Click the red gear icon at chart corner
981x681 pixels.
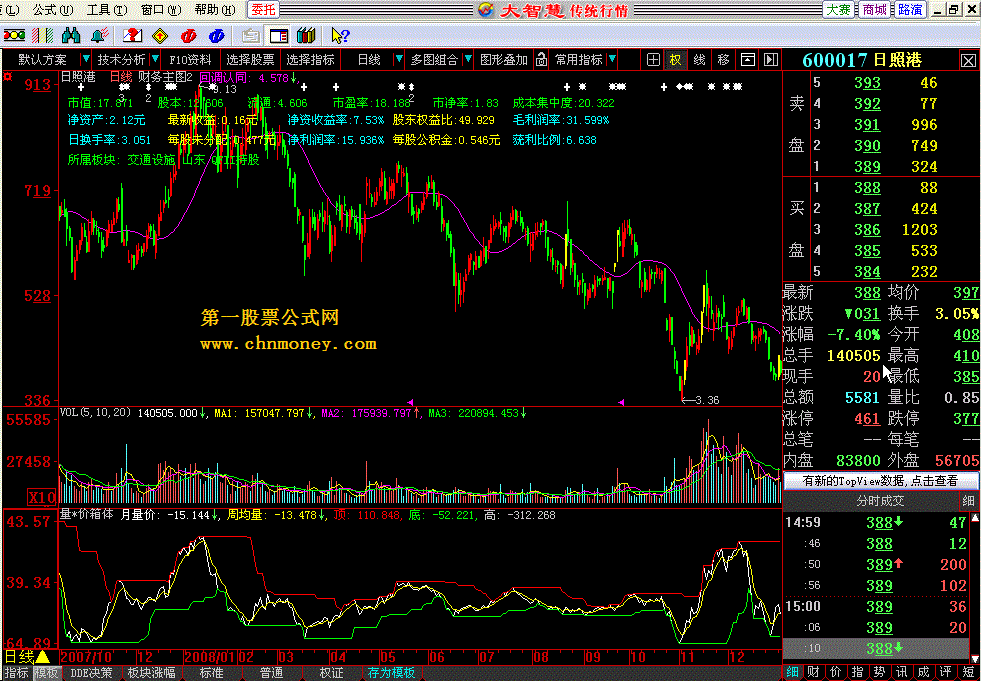click(8, 77)
